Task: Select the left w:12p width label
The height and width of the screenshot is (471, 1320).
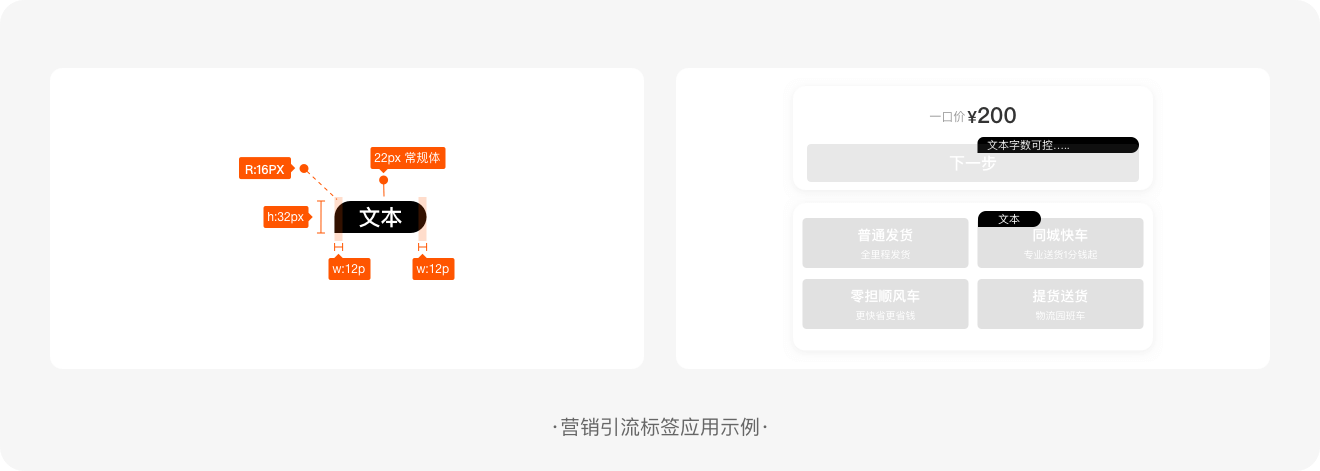Action: (349, 268)
